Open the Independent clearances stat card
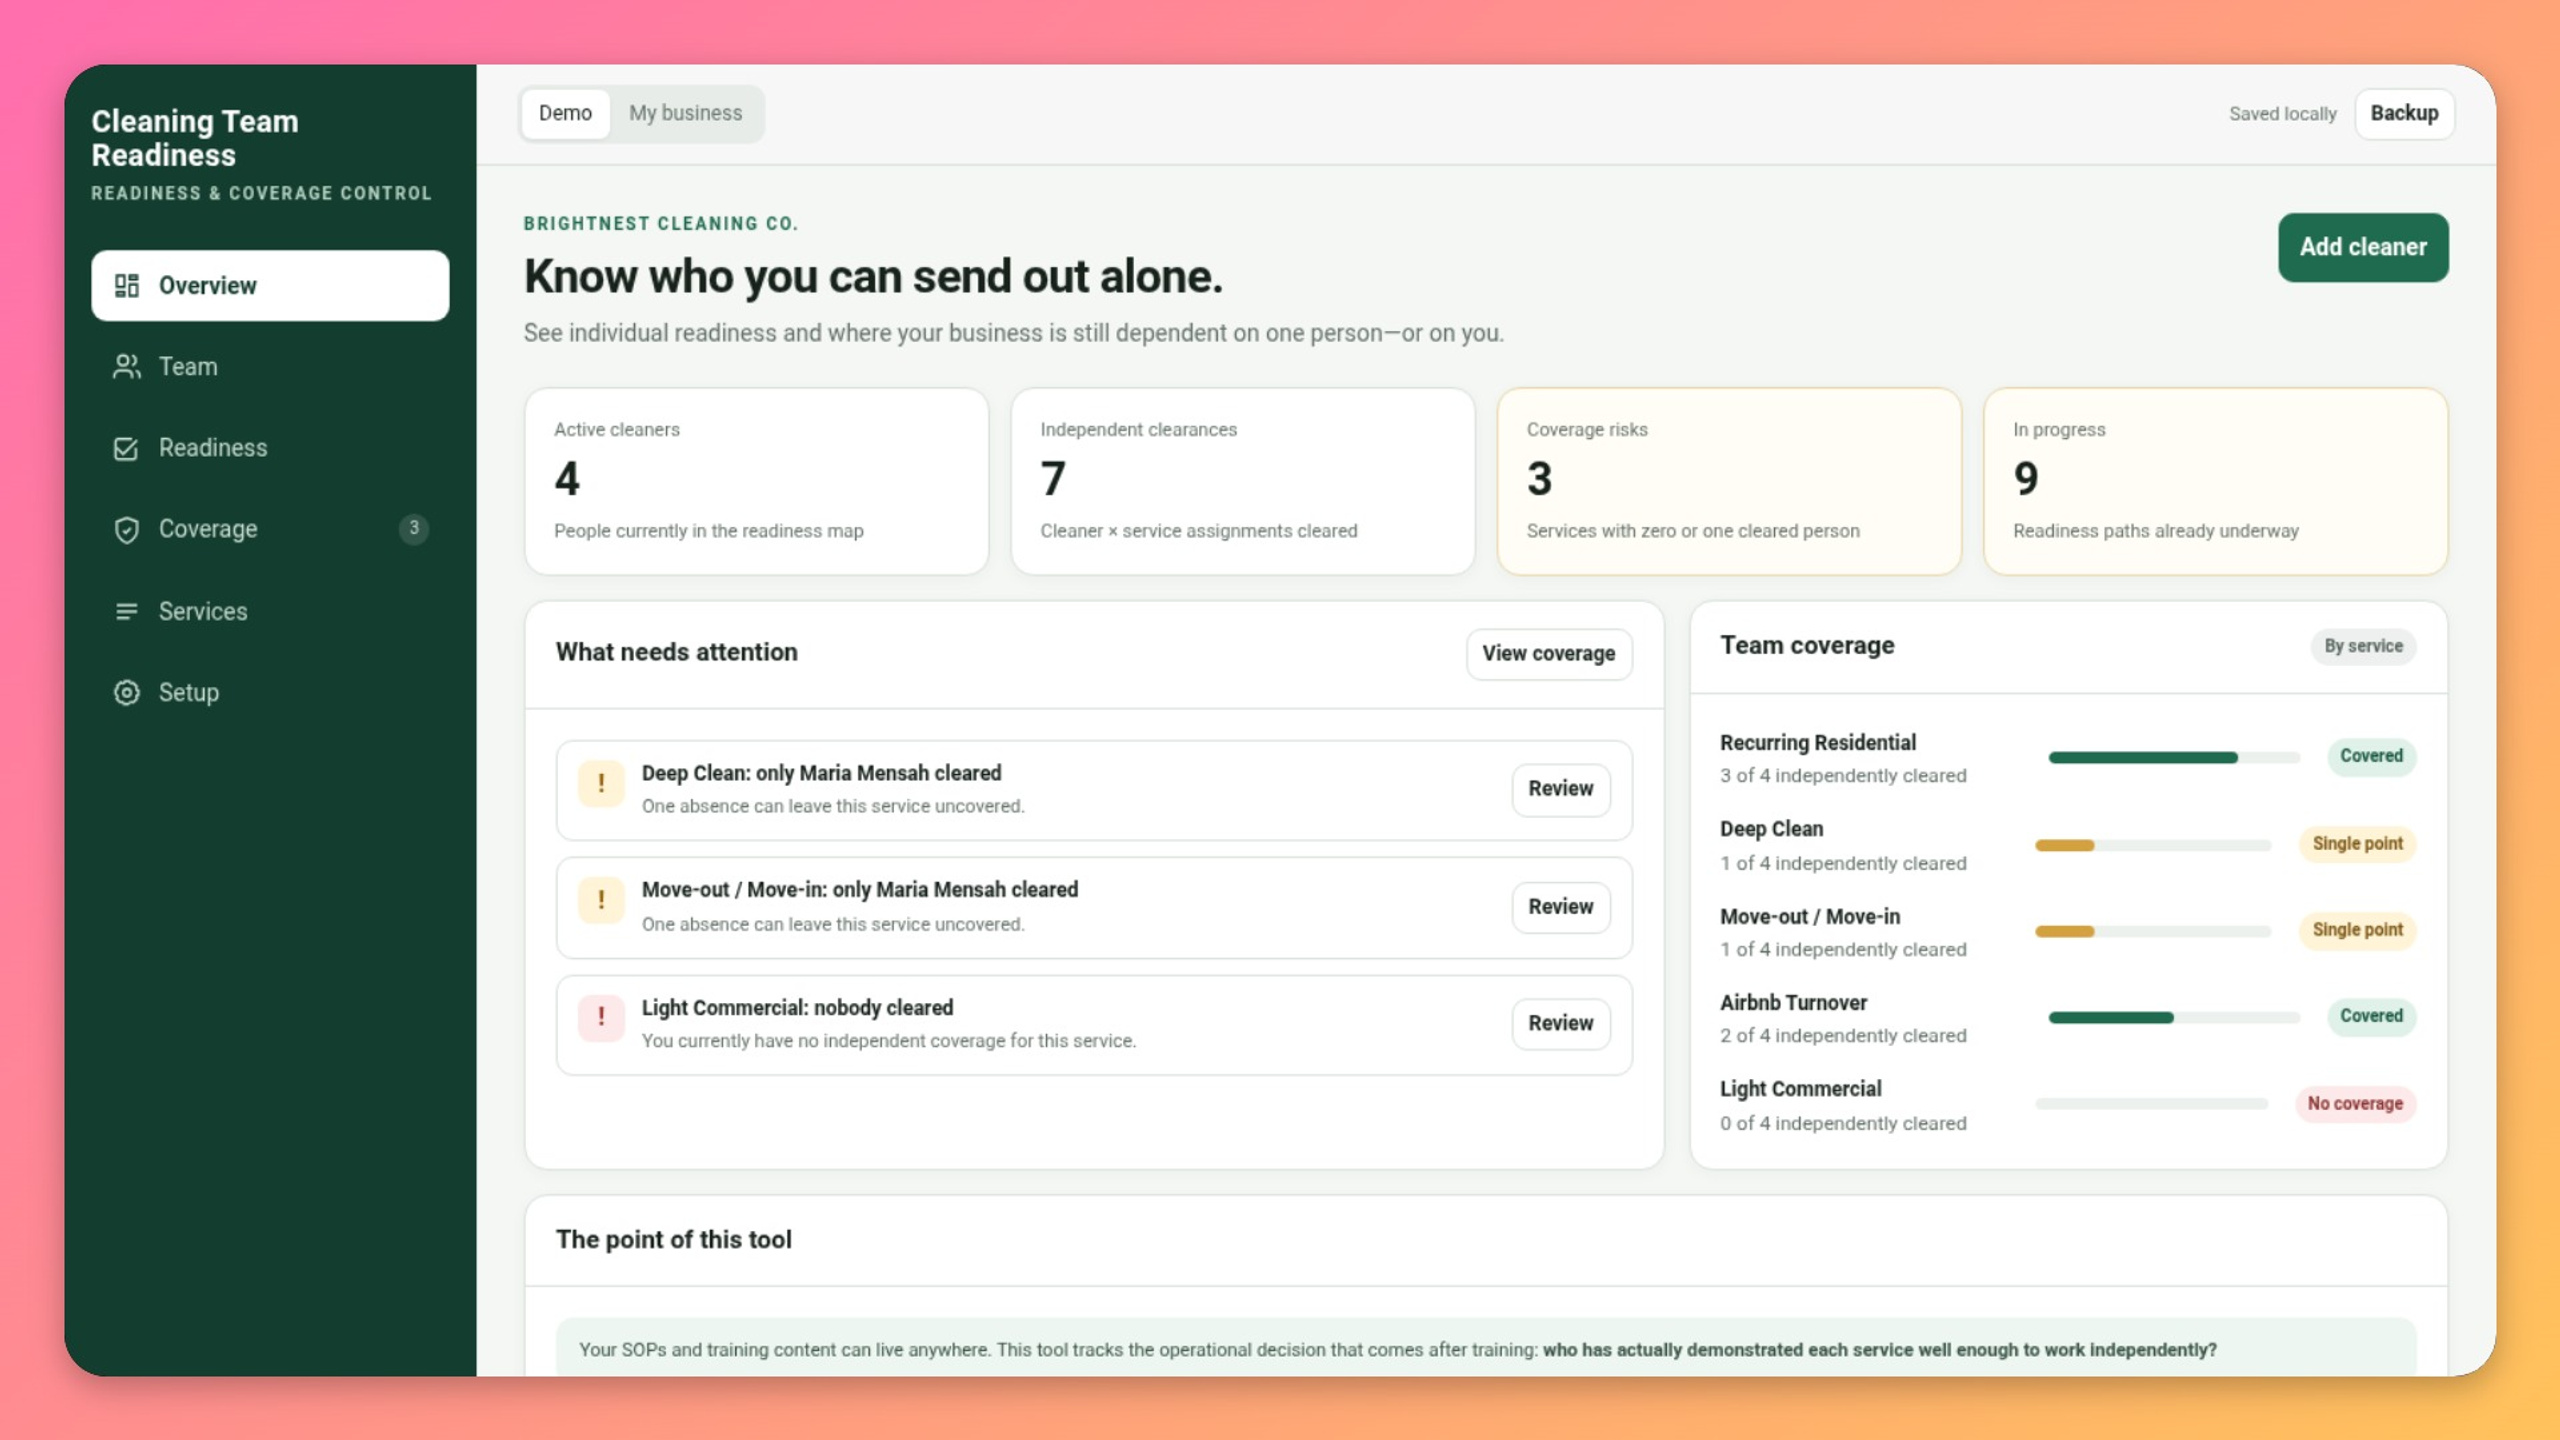The height and width of the screenshot is (1440, 2560). tap(1242, 481)
